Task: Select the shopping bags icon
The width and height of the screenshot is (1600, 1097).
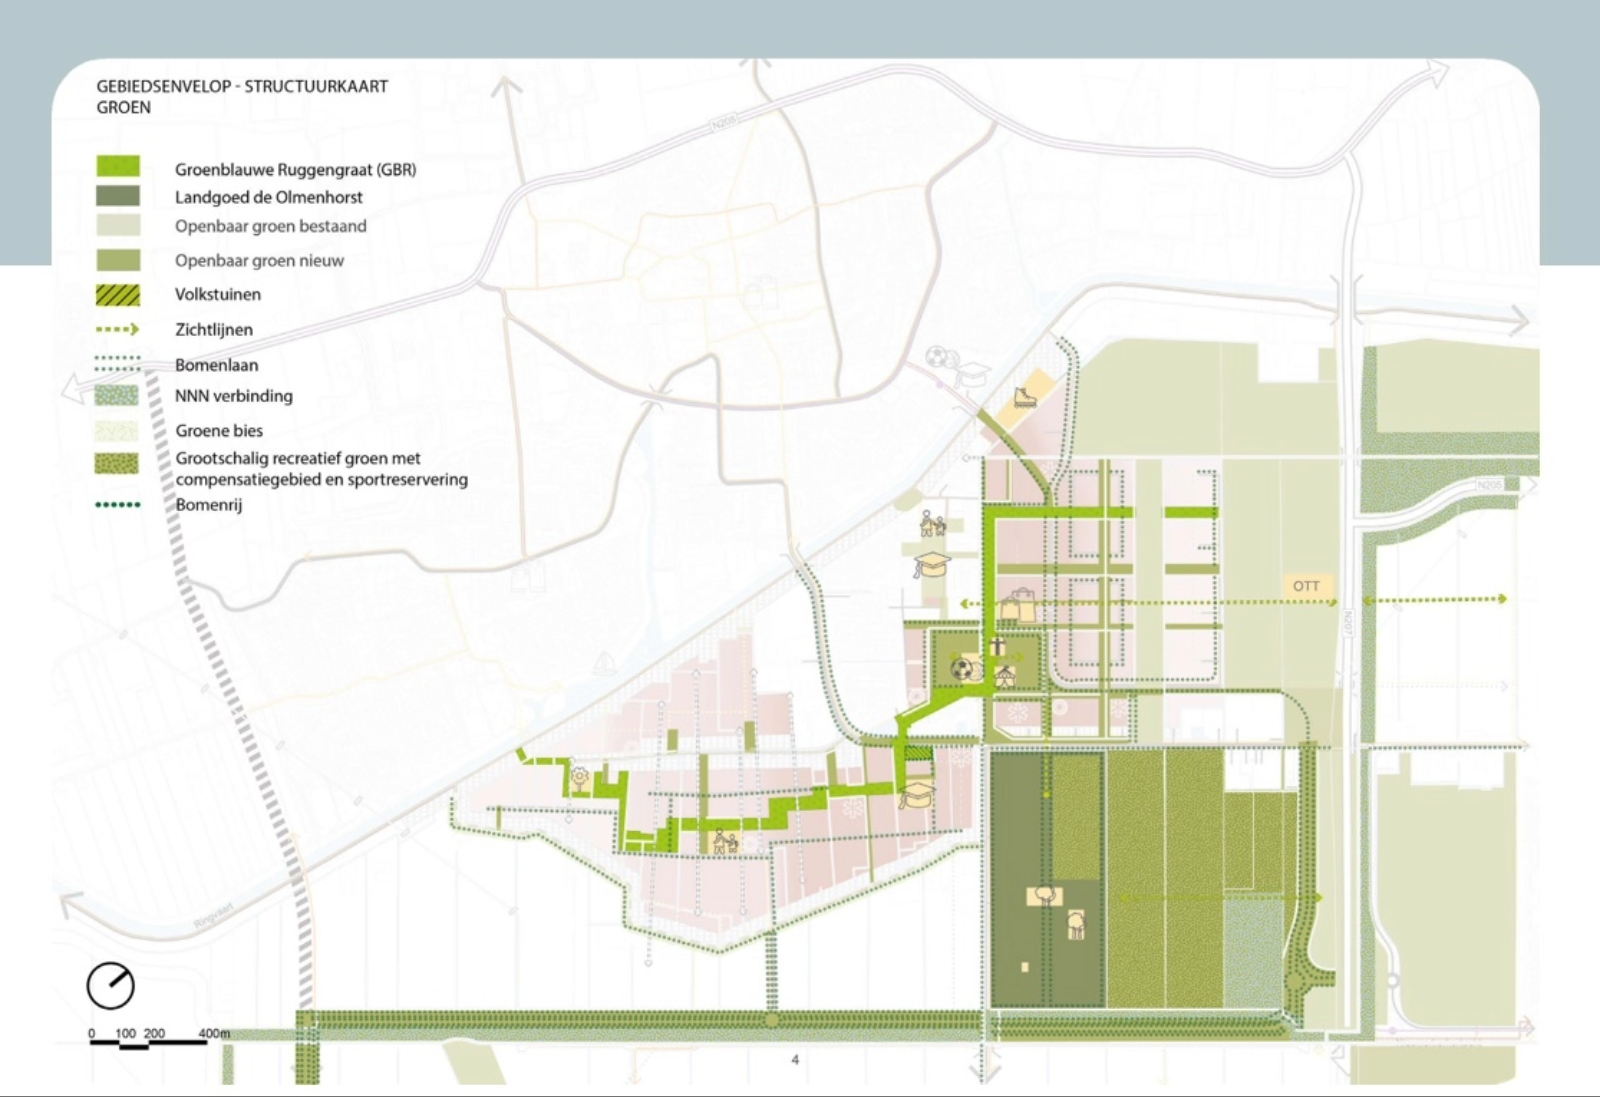Action: (1018, 605)
